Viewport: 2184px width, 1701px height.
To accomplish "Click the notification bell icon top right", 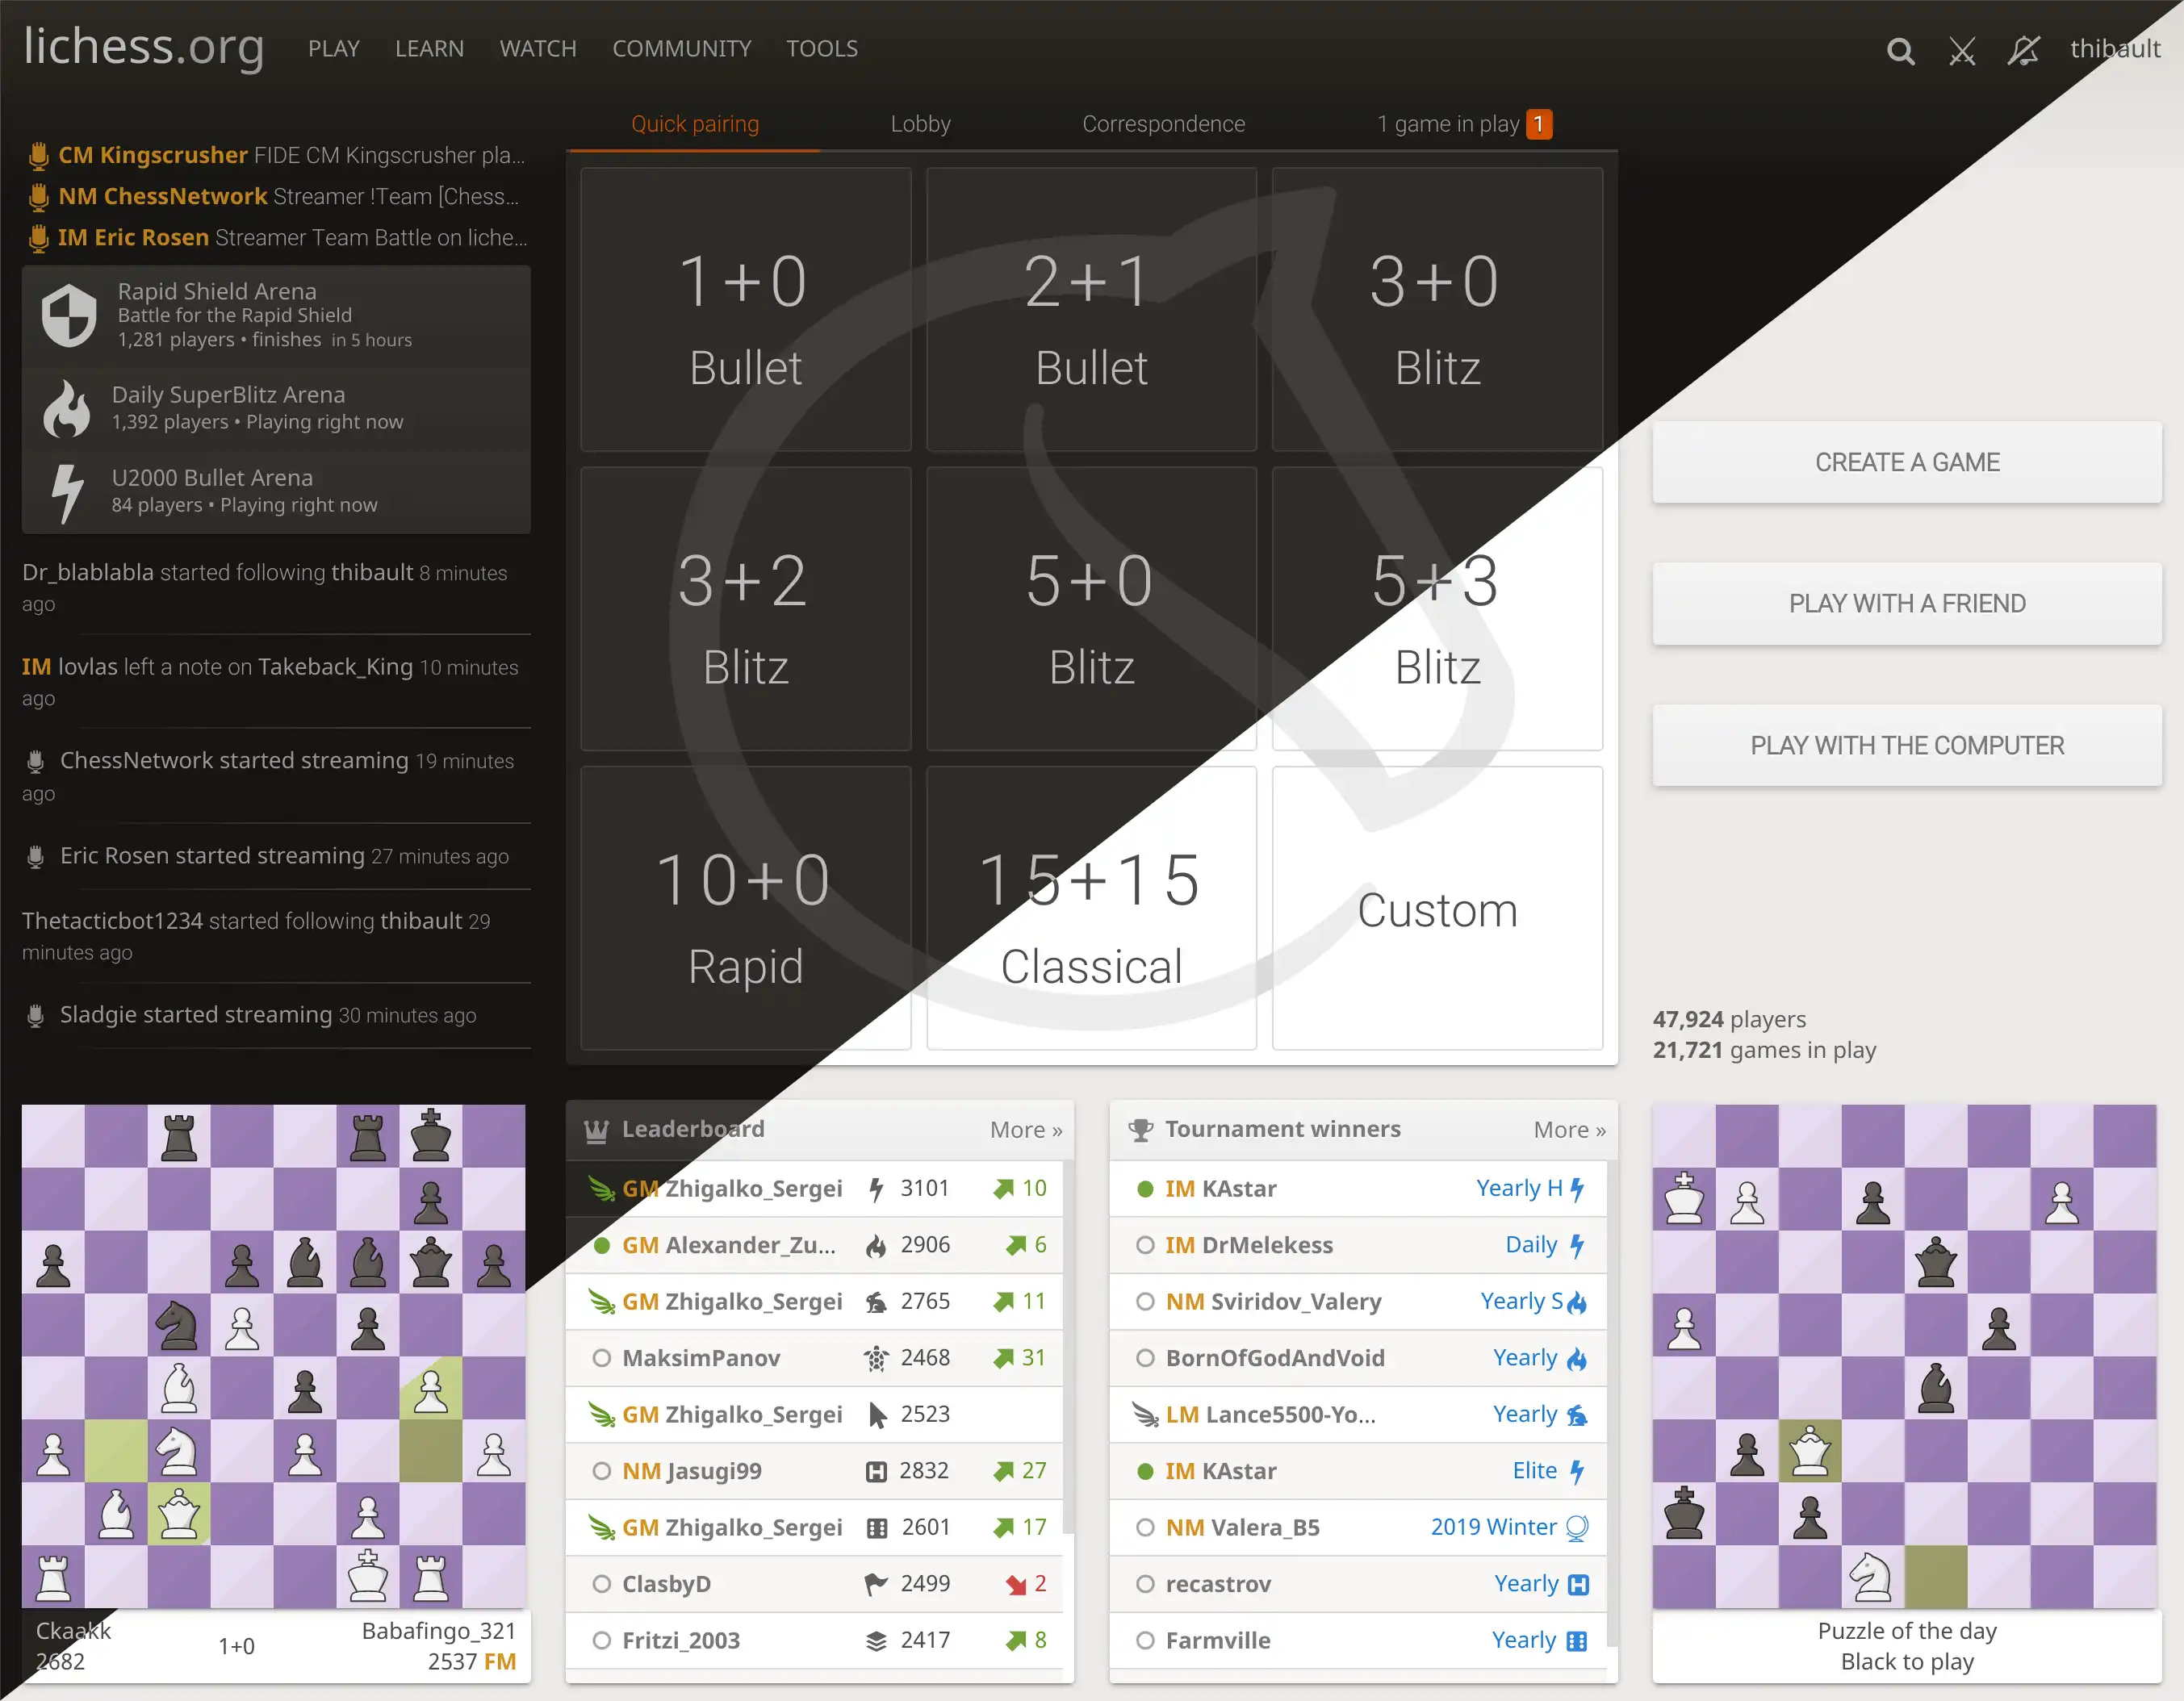I will coord(2023,48).
